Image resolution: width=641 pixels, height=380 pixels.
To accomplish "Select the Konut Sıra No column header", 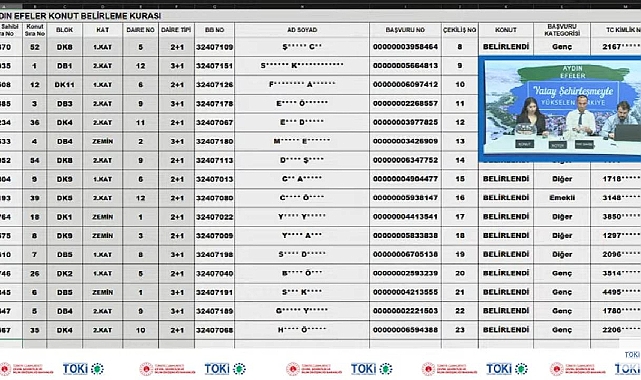I will point(35,30).
